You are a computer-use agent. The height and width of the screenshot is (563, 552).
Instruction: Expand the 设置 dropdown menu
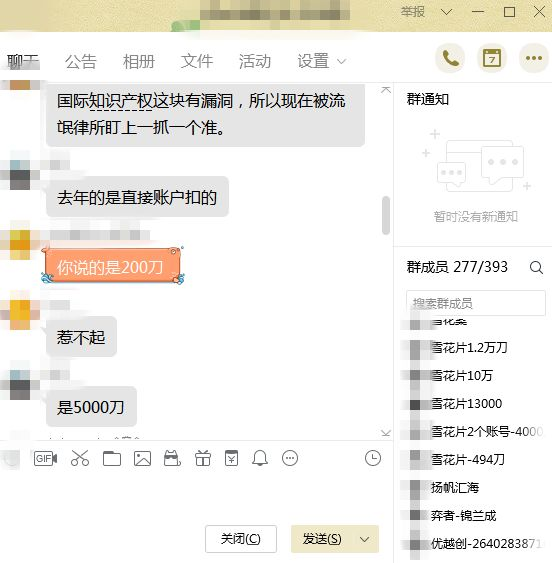pos(321,61)
